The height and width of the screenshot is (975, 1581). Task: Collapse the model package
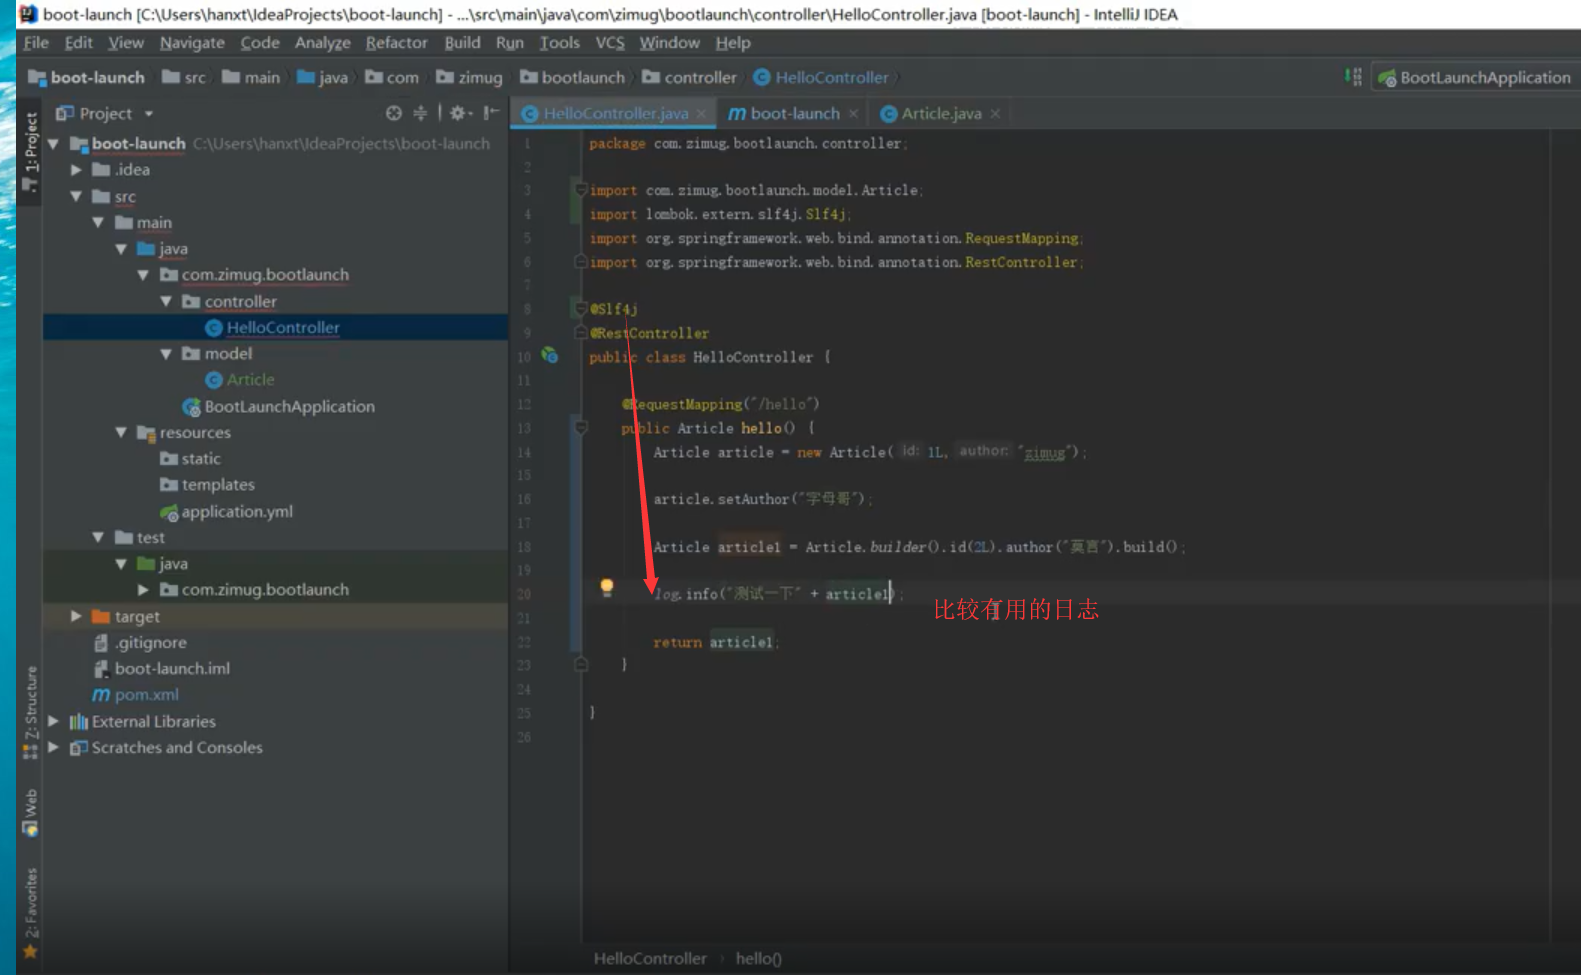click(166, 354)
